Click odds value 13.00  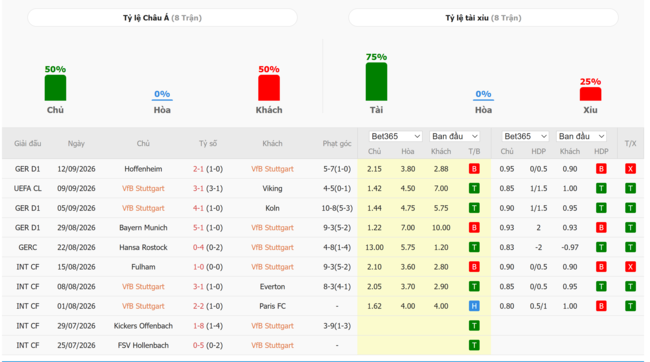(374, 247)
